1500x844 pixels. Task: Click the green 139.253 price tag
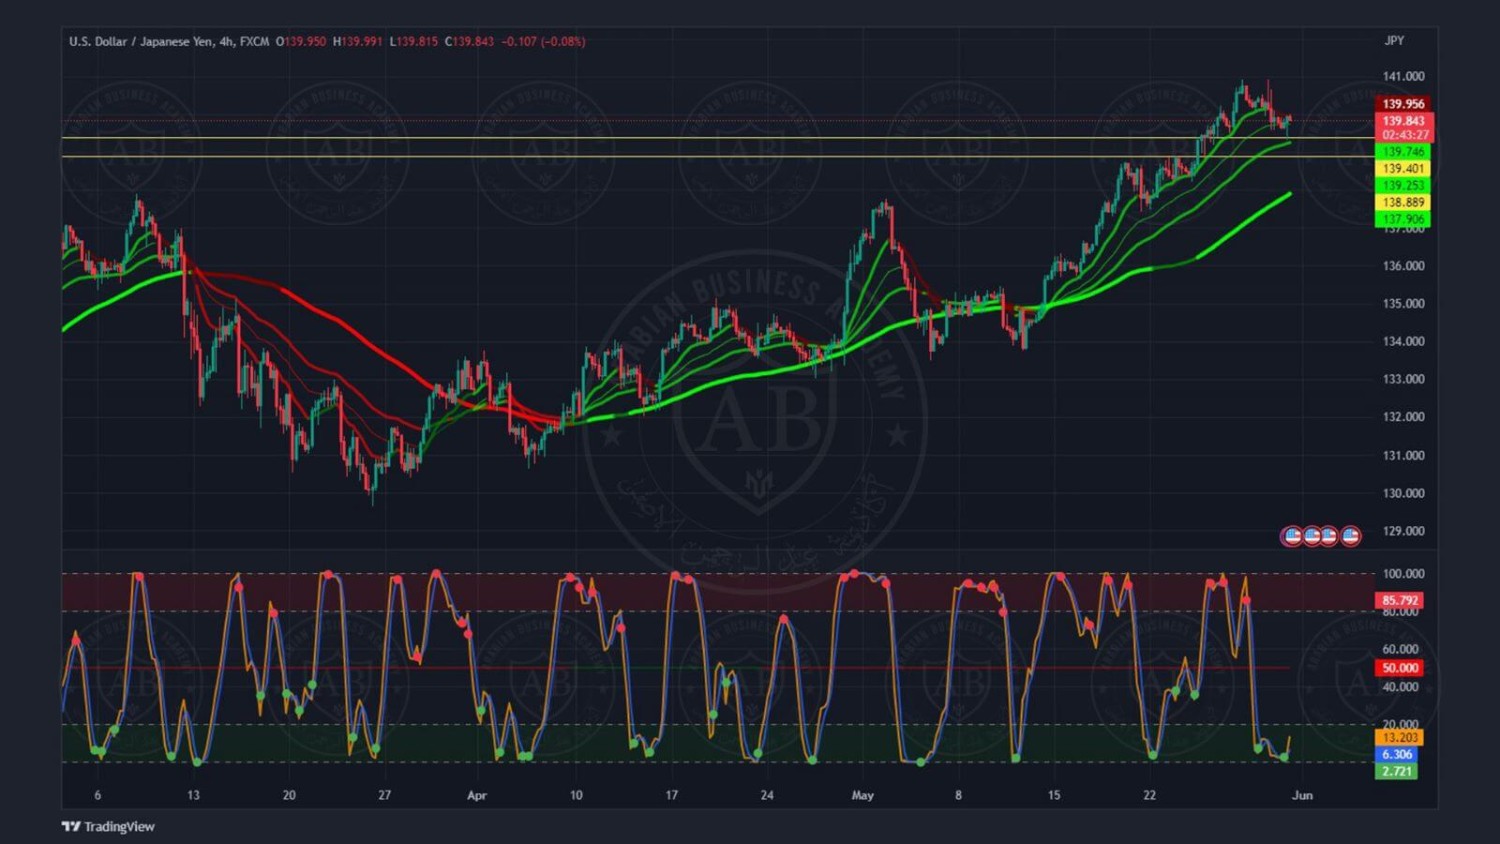[1403, 186]
